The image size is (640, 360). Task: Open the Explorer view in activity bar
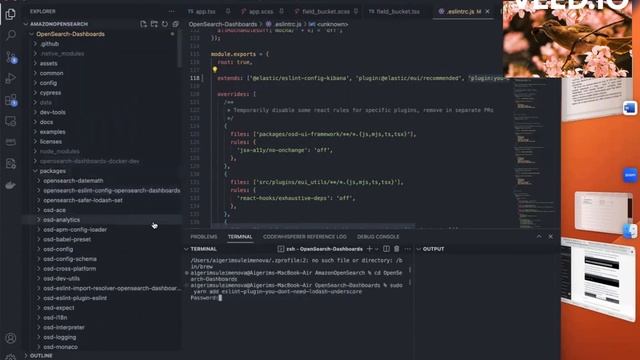(x=11, y=14)
